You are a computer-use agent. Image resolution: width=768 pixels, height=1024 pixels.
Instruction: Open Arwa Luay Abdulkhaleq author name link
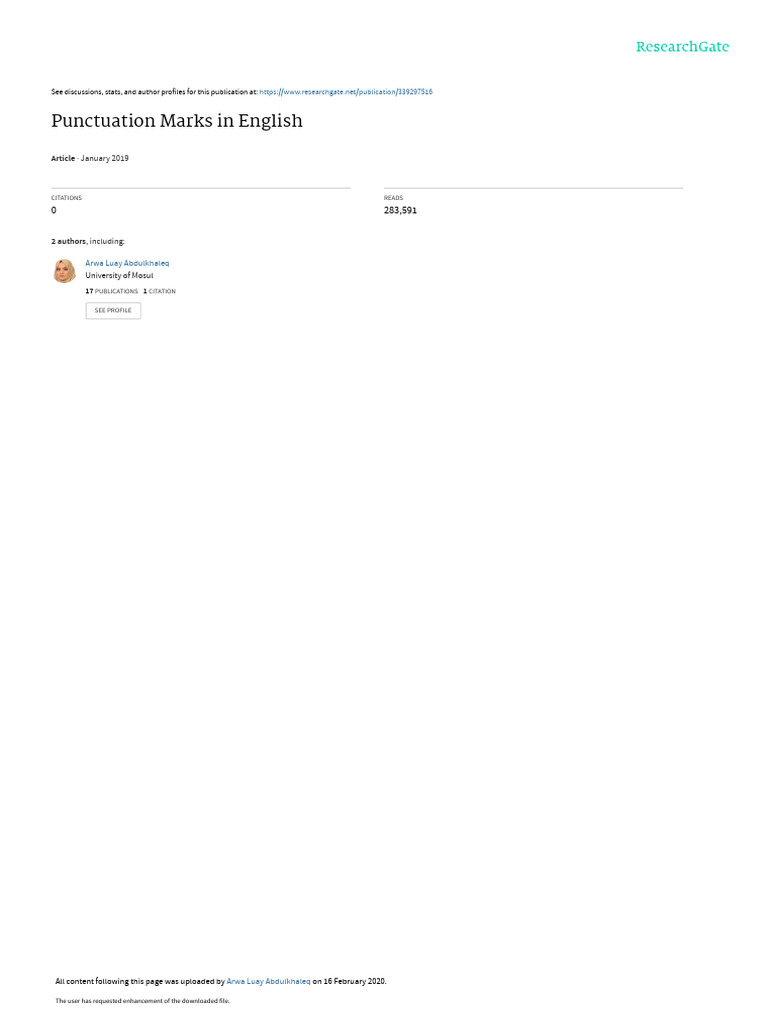click(x=127, y=263)
